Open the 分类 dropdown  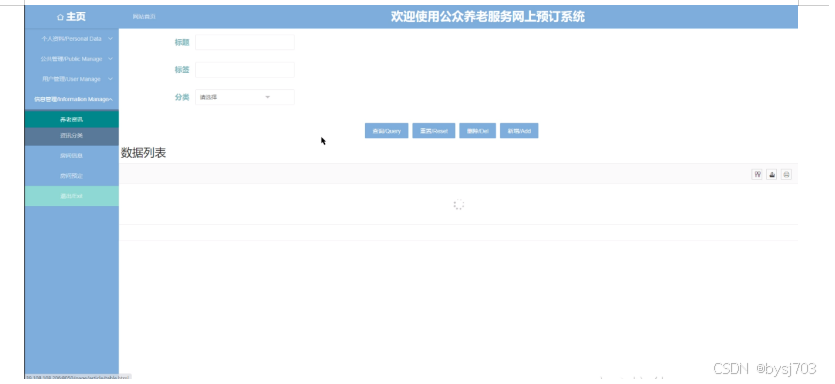point(245,97)
